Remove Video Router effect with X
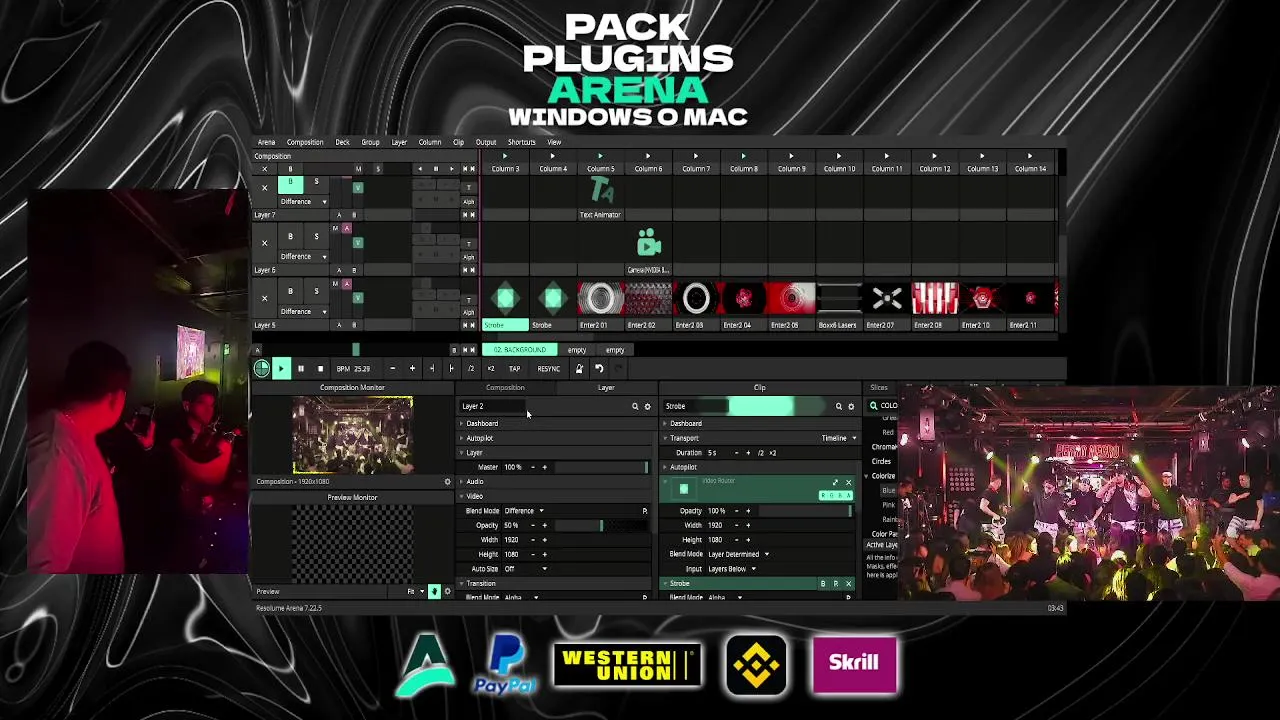This screenshot has width=1280, height=720. coord(848,483)
